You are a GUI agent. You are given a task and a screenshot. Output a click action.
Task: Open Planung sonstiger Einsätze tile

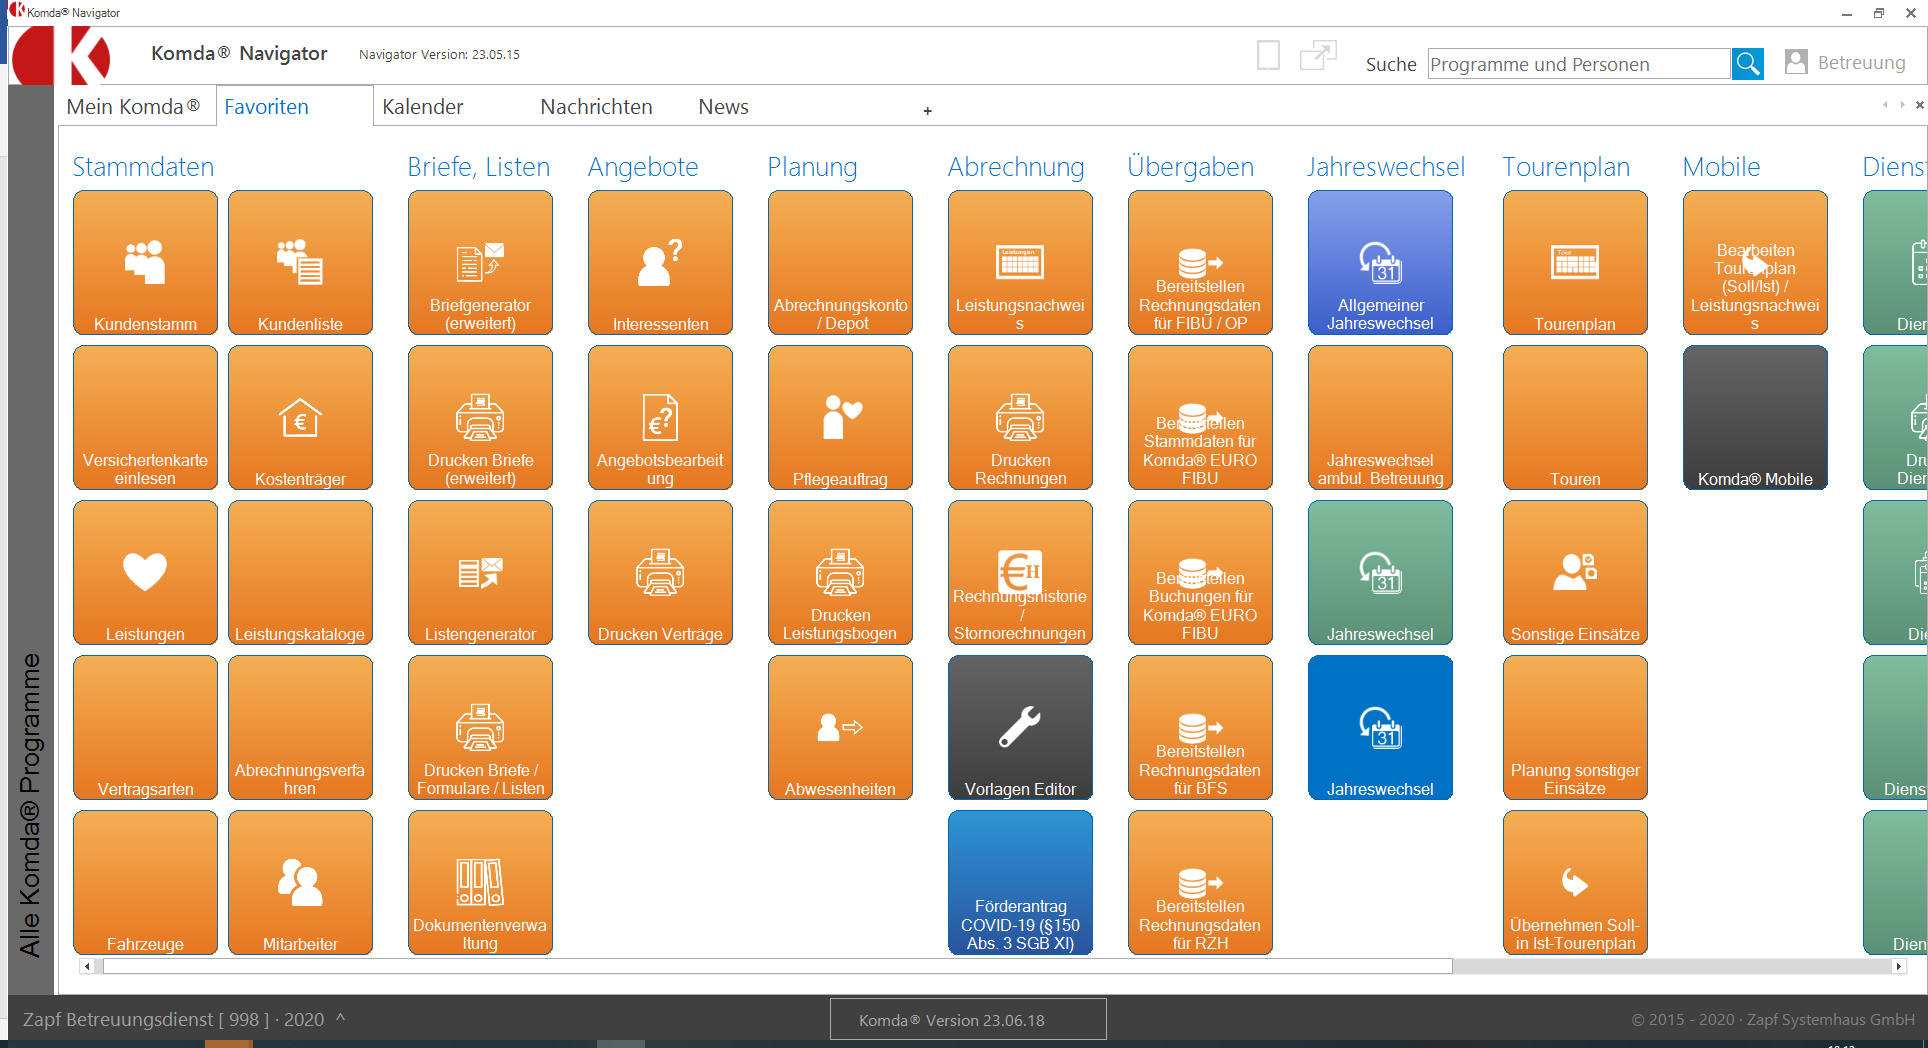pos(1575,727)
